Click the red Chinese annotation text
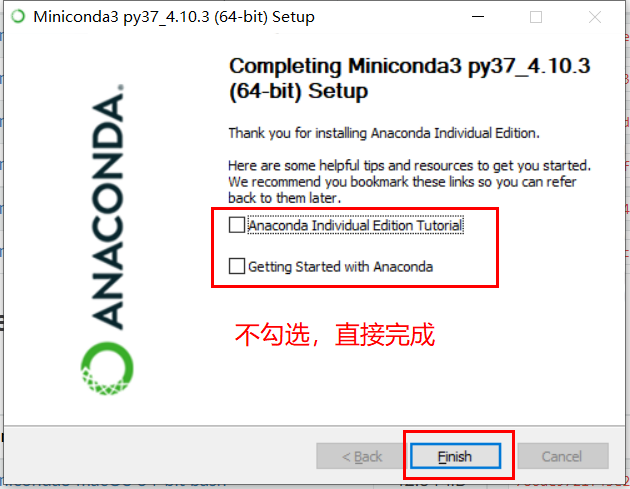The width and height of the screenshot is (630, 489). click(x=335, y=334)
